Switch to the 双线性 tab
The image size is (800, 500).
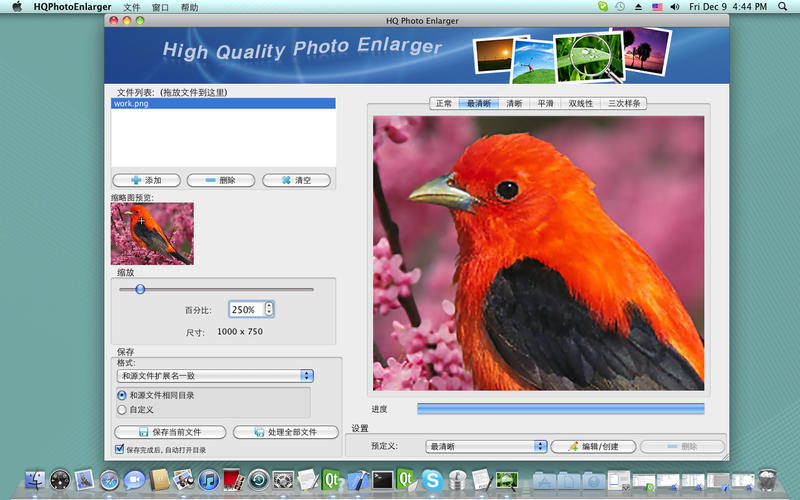coord(581,103)
